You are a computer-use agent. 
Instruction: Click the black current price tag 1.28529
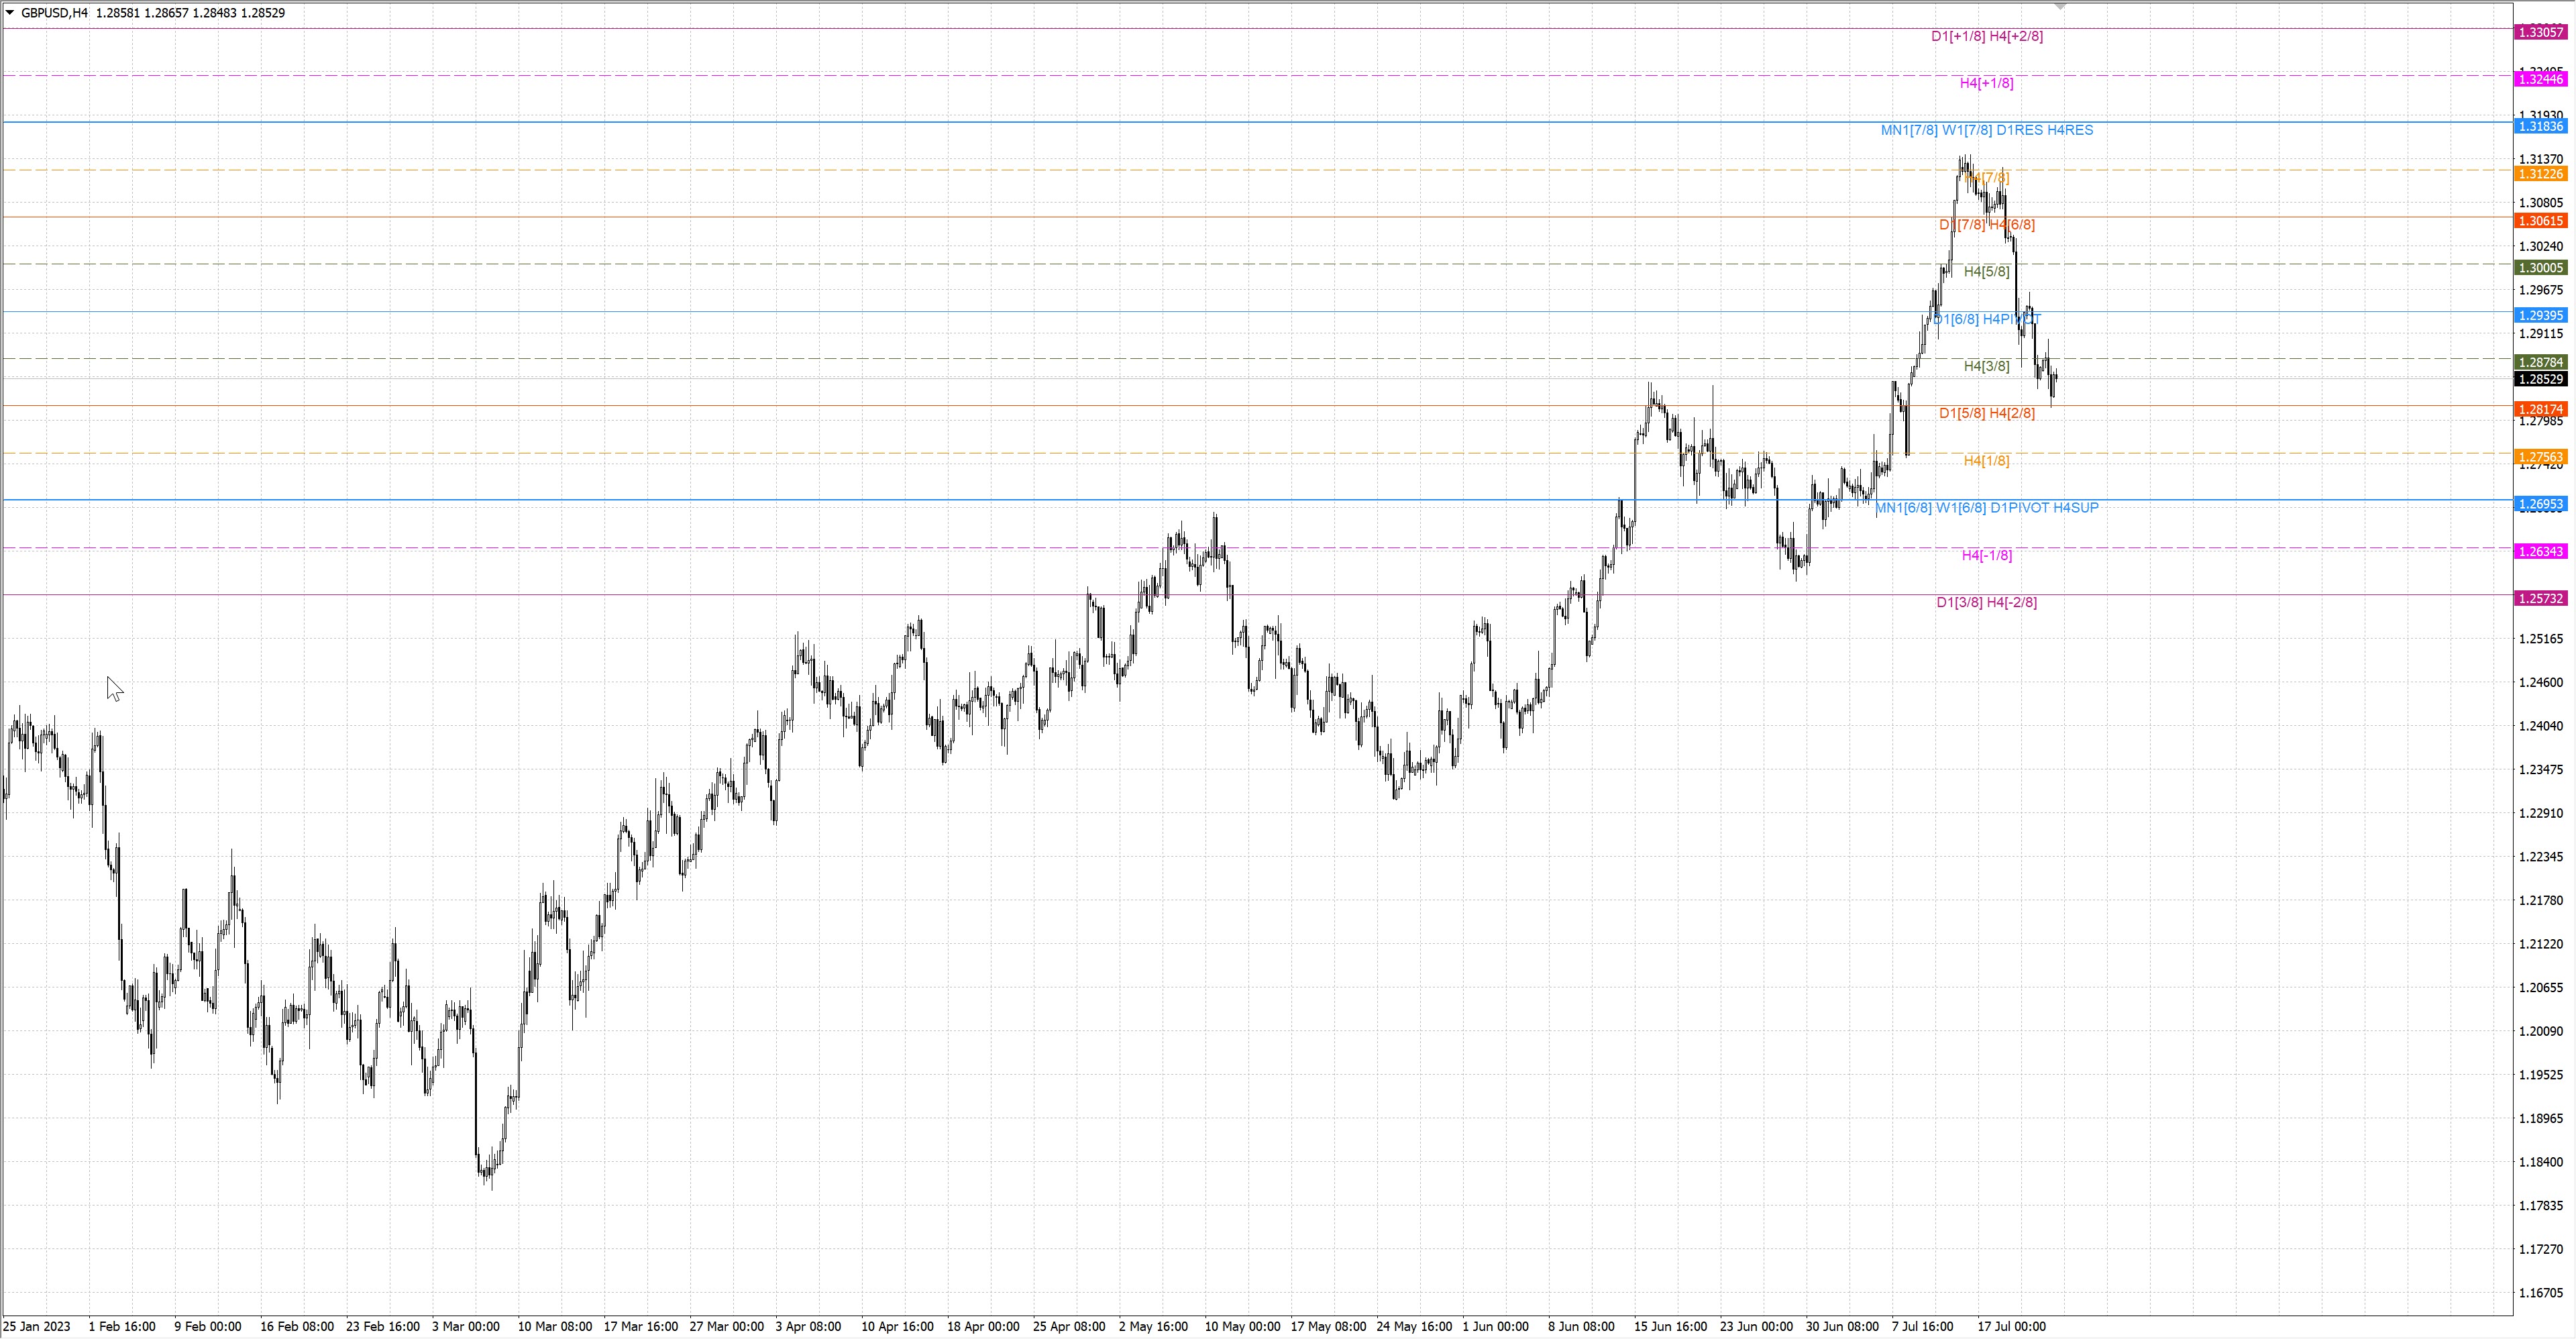2540,379
